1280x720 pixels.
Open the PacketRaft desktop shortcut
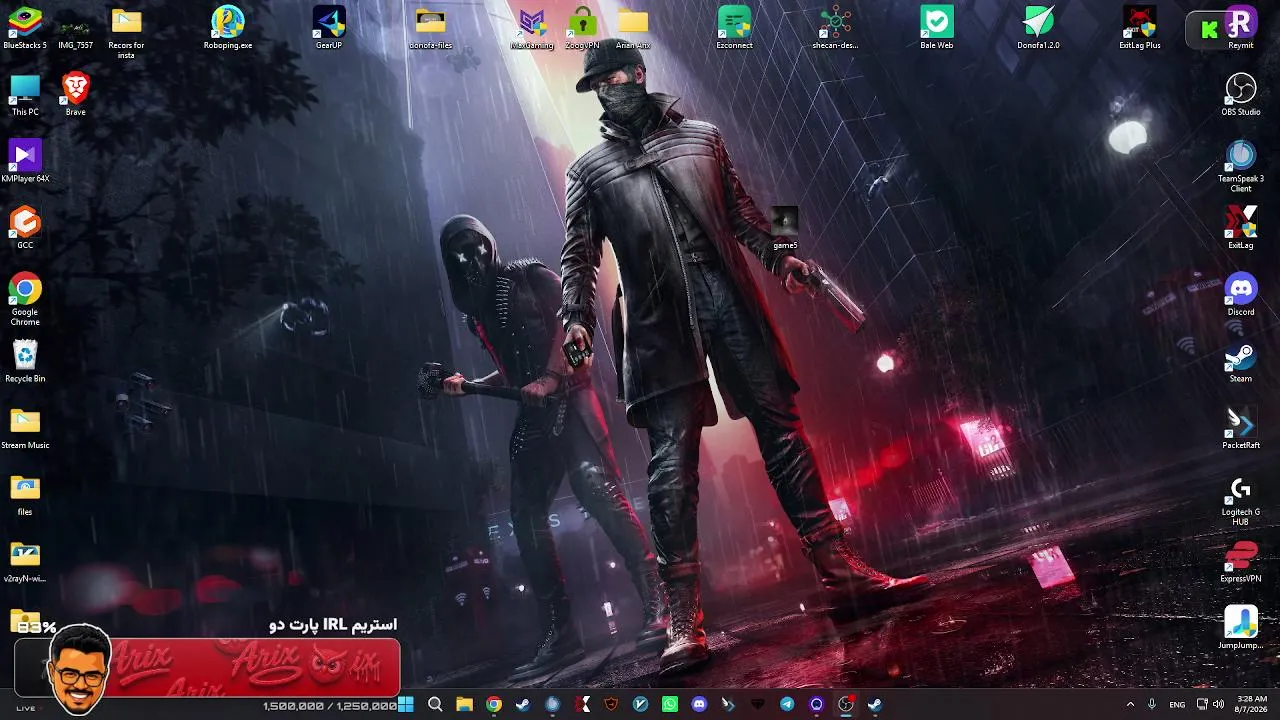pyautogui.click(x=1241, y=428)
